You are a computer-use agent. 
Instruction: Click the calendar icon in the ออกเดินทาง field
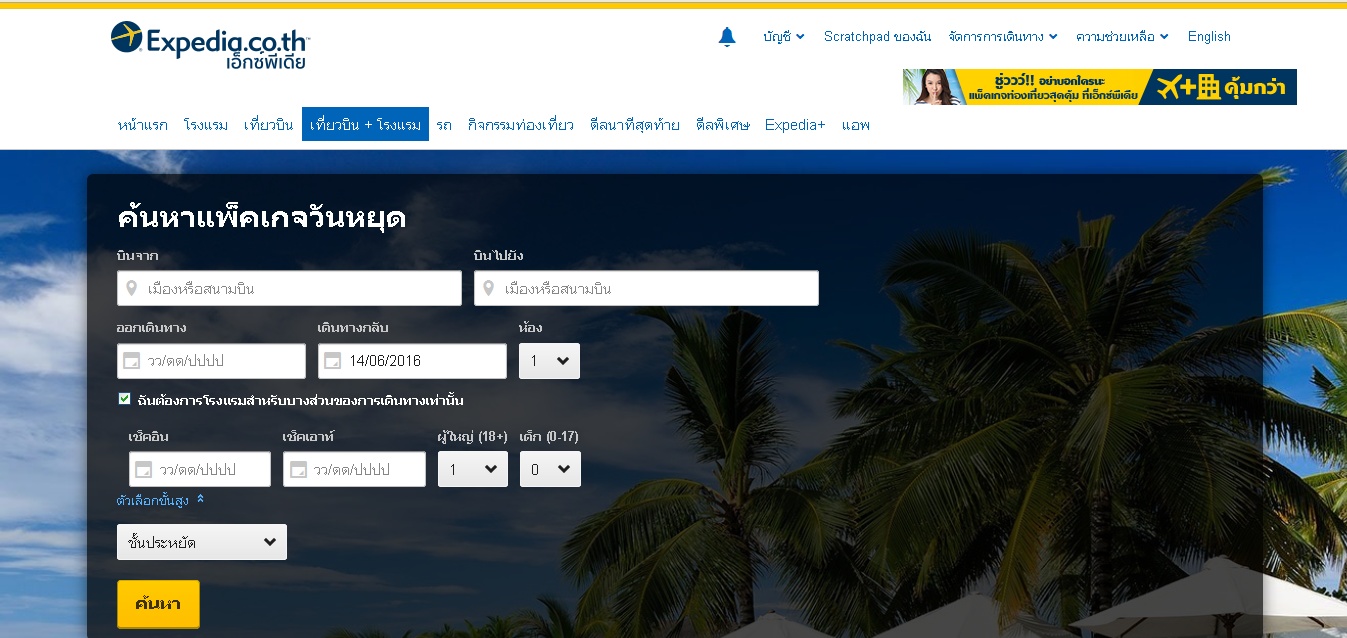tap(131, 361)
